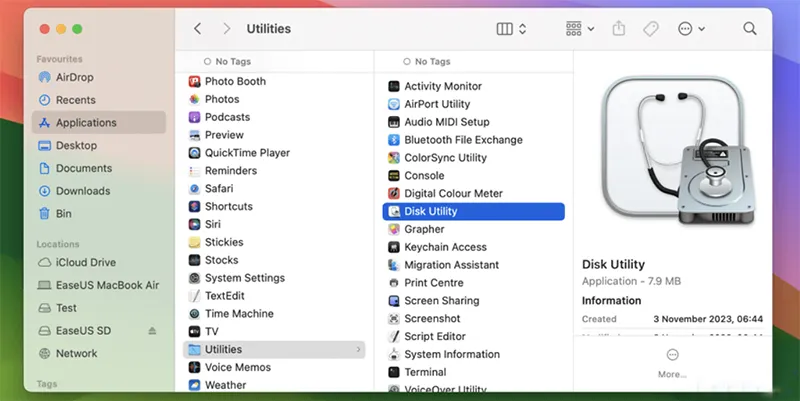The image size is (800, 401).
Task: Select Applications in the sidebar
Action: [98, 122]
